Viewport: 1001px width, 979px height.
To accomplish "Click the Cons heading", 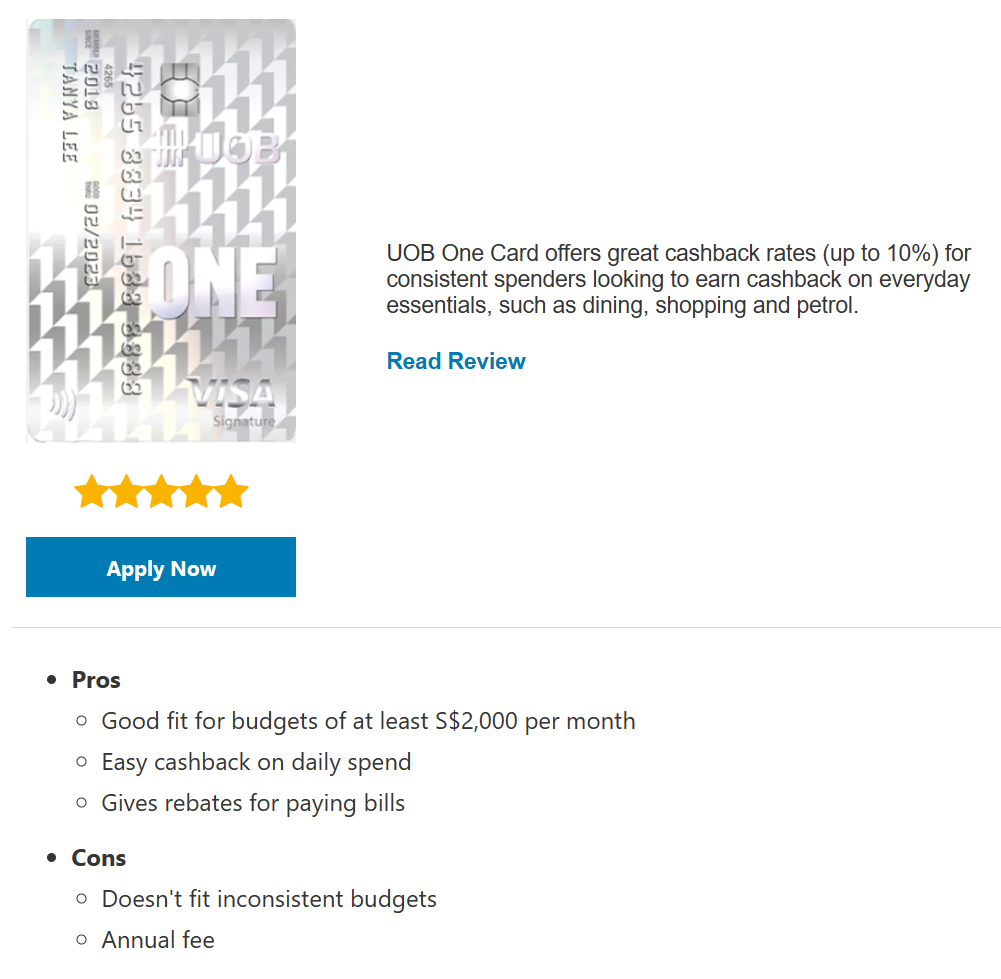I will click(x=99, y=858).
